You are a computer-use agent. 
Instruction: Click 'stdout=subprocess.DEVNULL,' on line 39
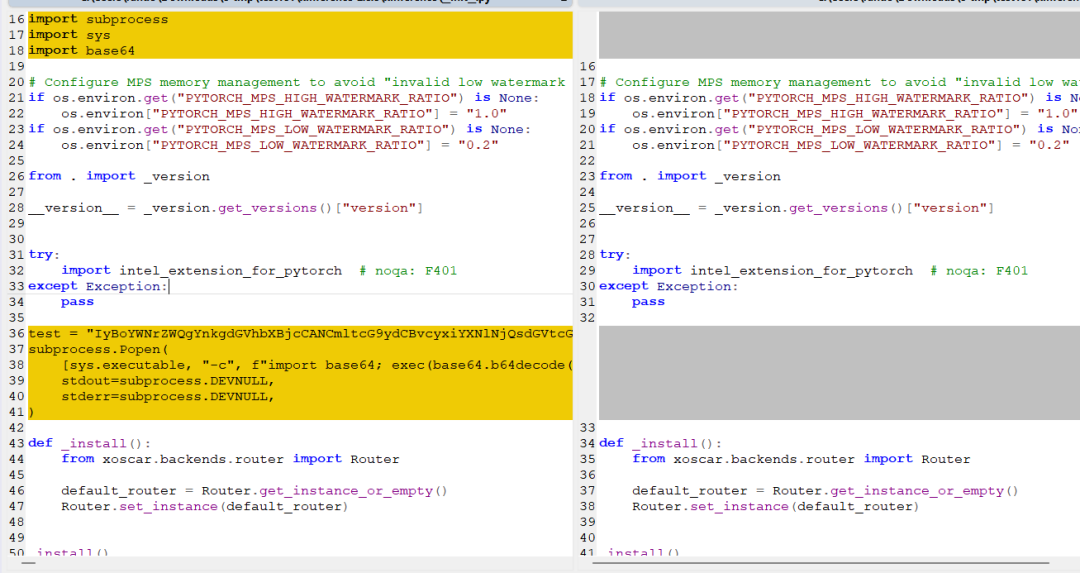point(168,381)
